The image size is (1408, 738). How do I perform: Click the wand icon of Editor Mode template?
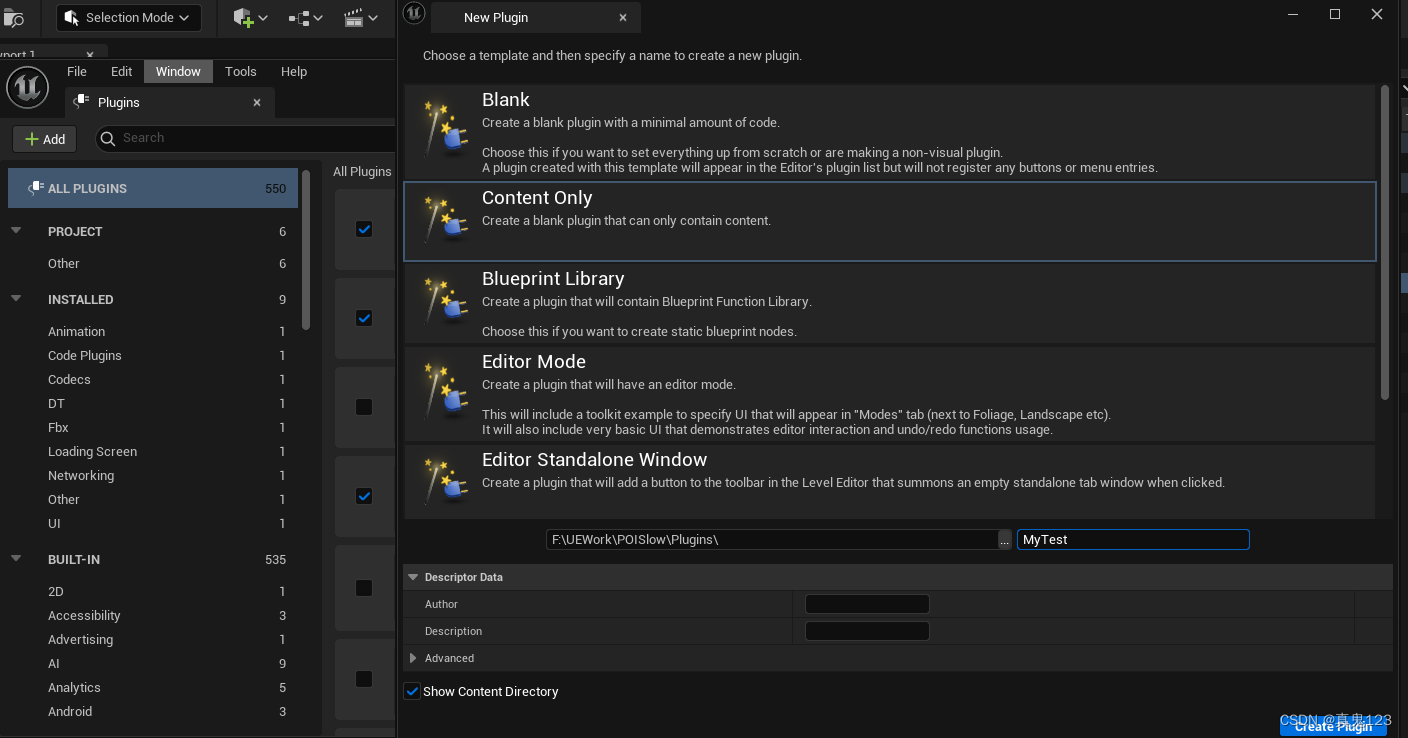(444, 390)
